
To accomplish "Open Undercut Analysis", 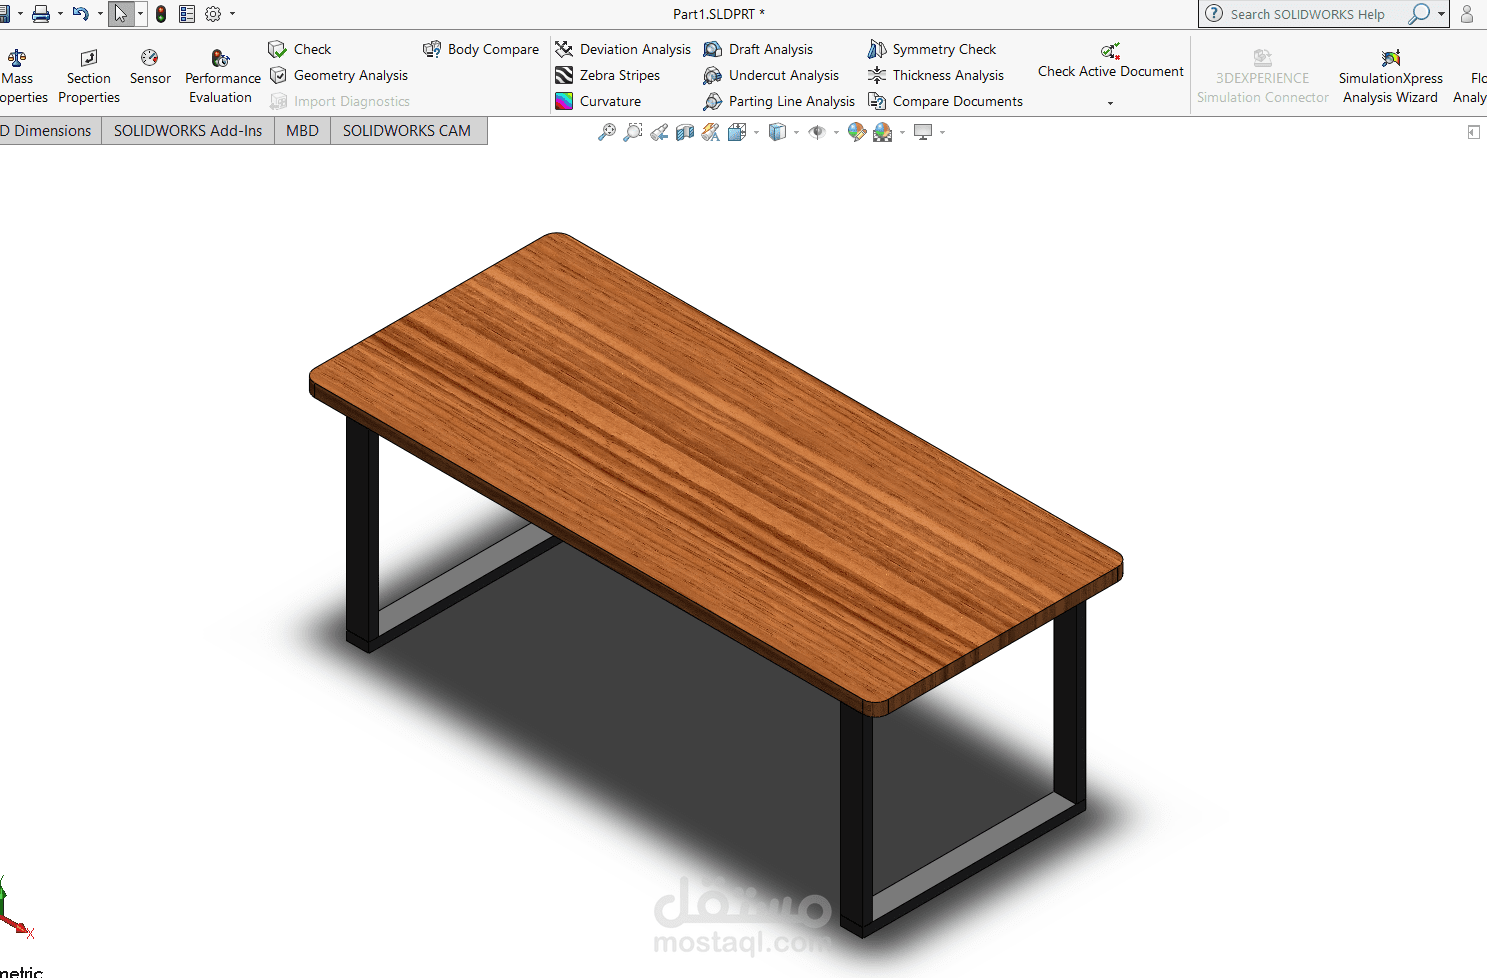I will pyautogui.click(x=771, y=75).
